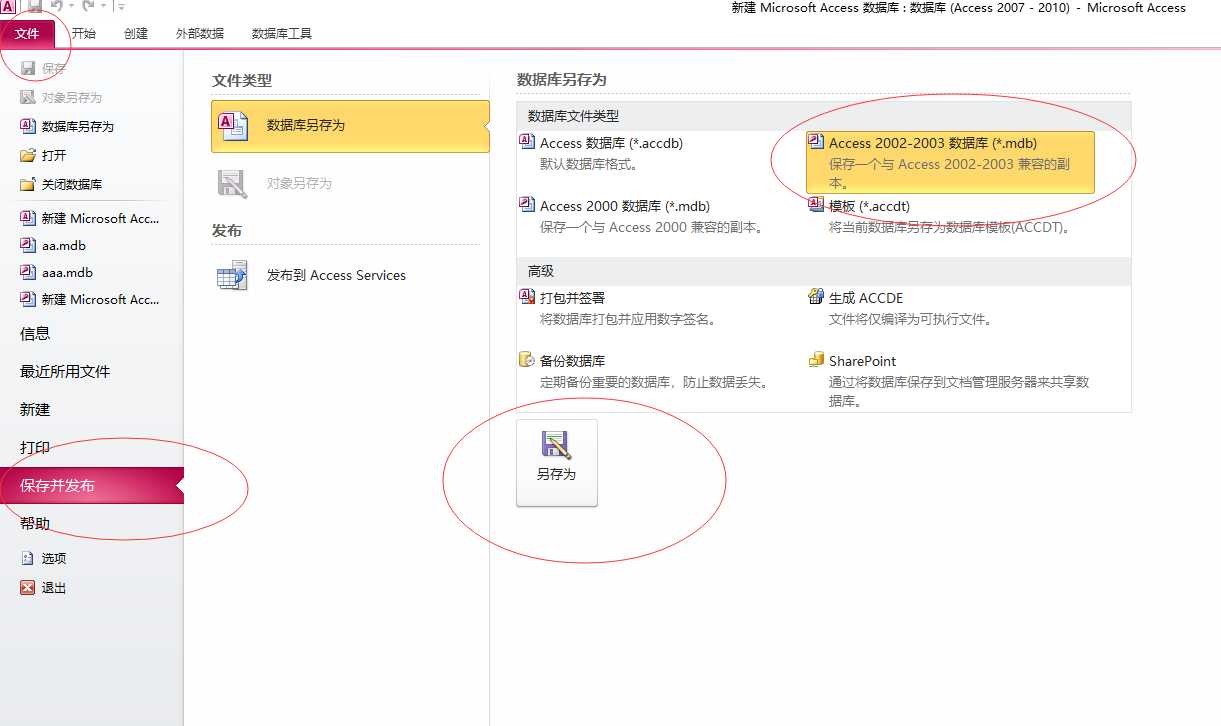
Task: Click 退出 to exit Access
Action: click(x=53, y=588)
